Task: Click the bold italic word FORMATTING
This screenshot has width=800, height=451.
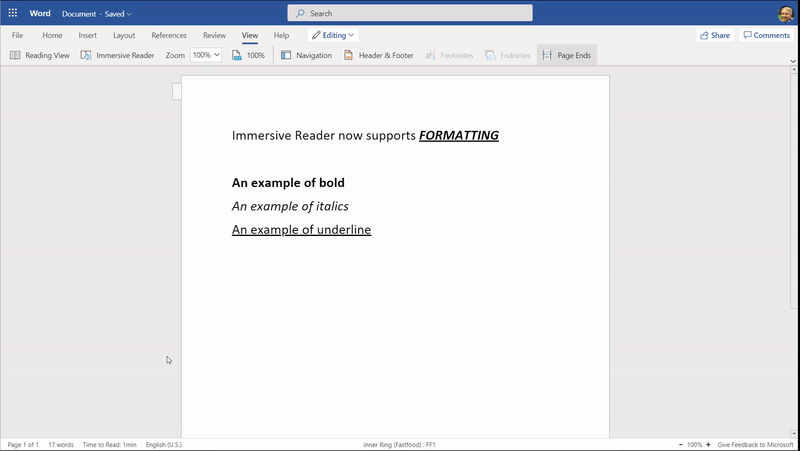Action: (459, 135)
